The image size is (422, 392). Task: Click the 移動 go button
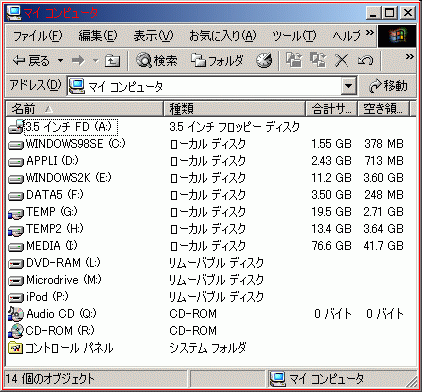pos(388,86)
